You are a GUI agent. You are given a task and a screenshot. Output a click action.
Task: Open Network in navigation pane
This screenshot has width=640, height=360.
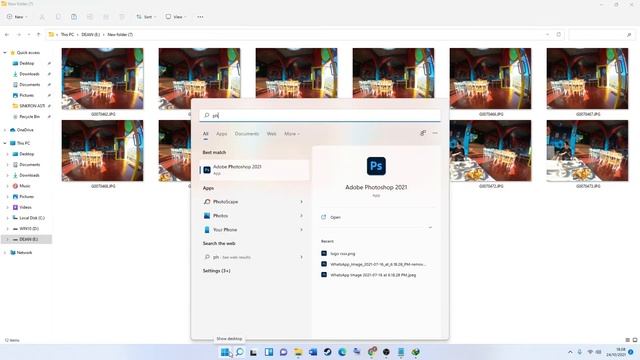point(24,253)
